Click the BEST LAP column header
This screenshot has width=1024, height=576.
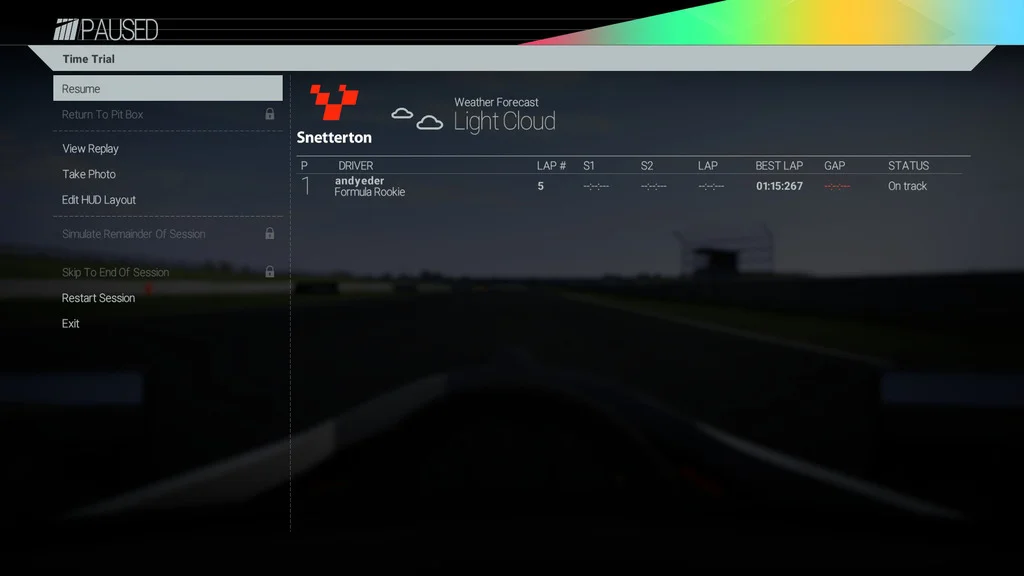coord(779,166)
